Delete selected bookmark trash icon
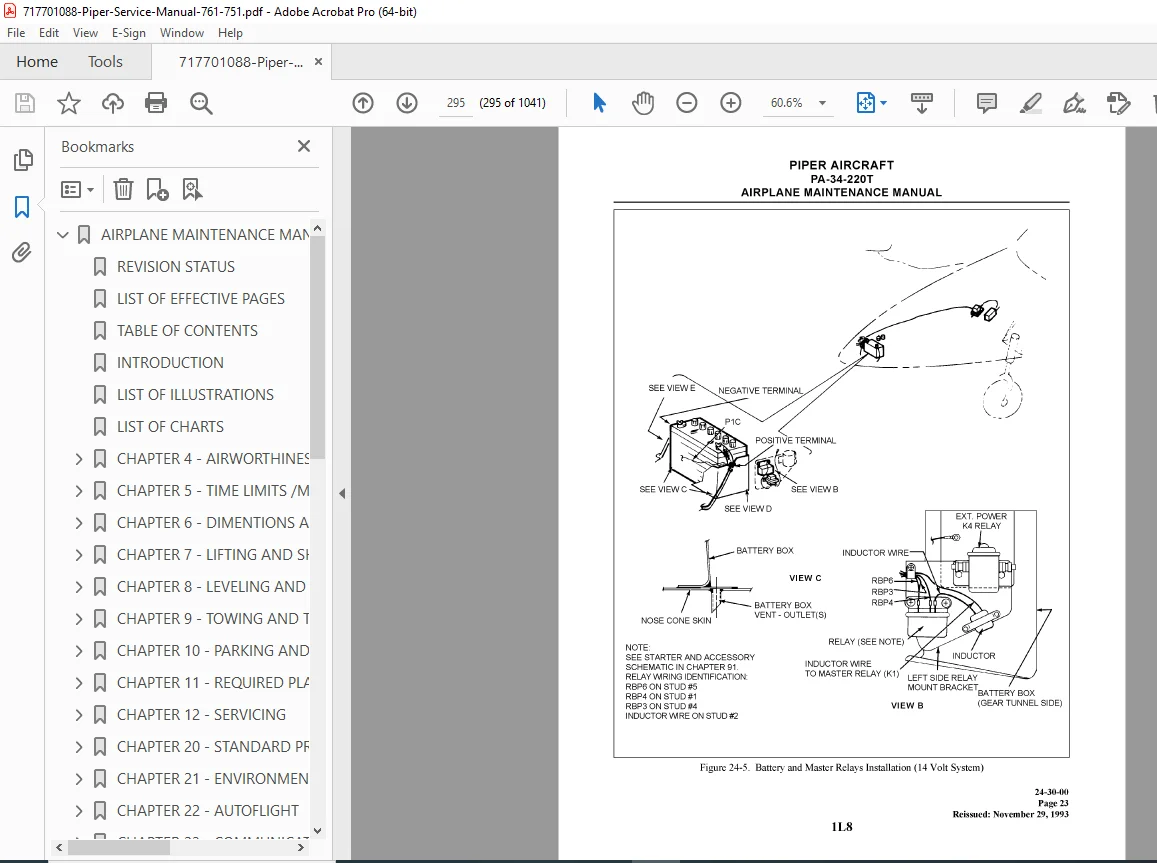This screenshot has height=863, width=1157. coord(123,190)
